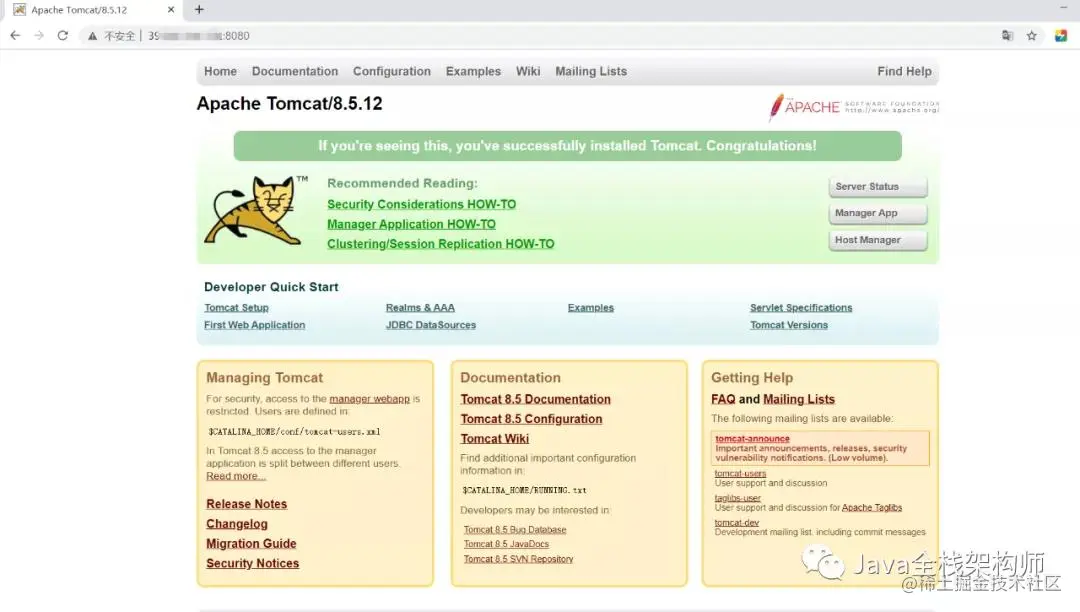
Task: Close the Apache Tomcat/8.5.12 tab
Action: (x=171, y=10)
